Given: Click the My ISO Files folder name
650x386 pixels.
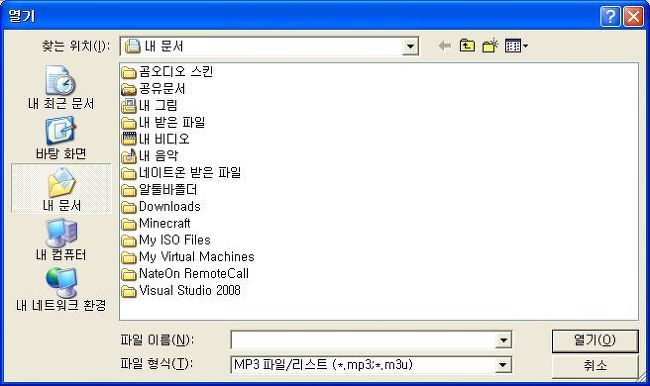Looking at the screenshot, I should tap(175, 240).
